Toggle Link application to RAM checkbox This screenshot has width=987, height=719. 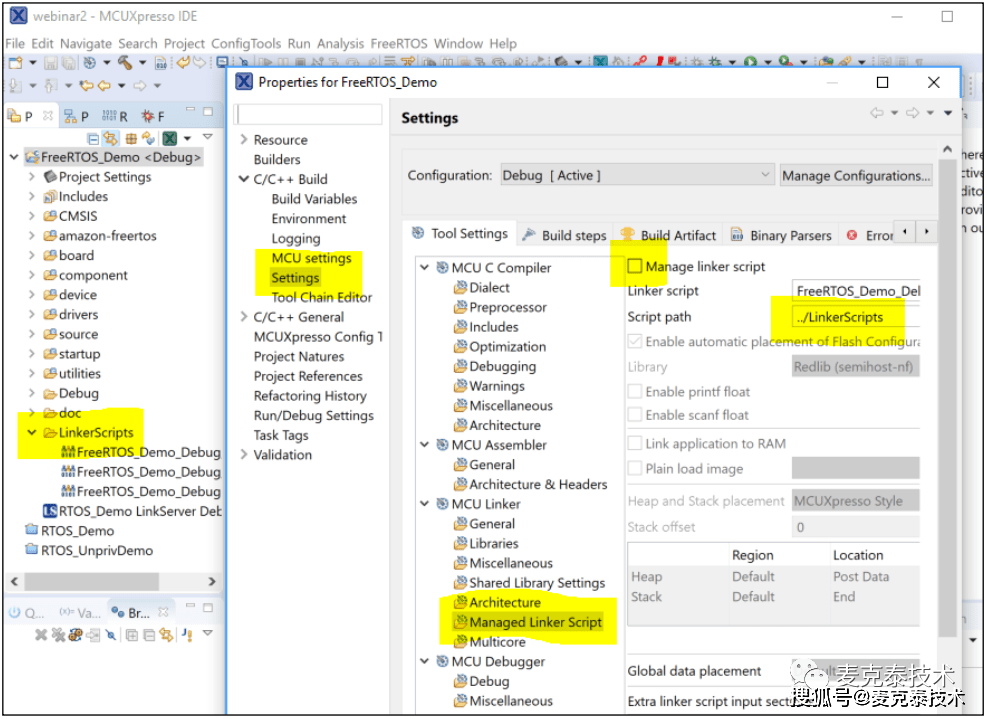point(634,443)
